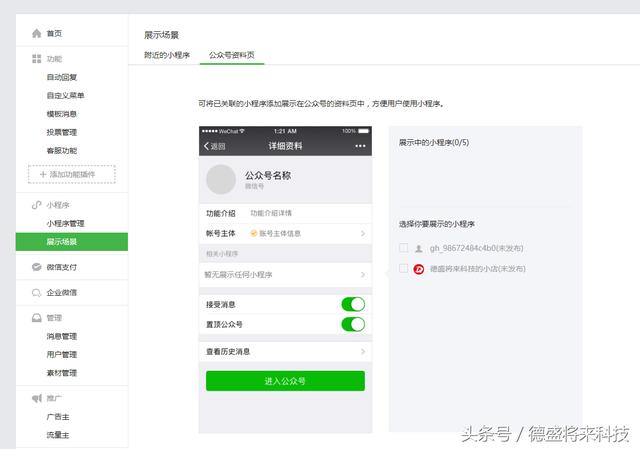Click the 推广 megaphone icon
640x449 pixels.
pyautogui.click(x=36, y=398)
